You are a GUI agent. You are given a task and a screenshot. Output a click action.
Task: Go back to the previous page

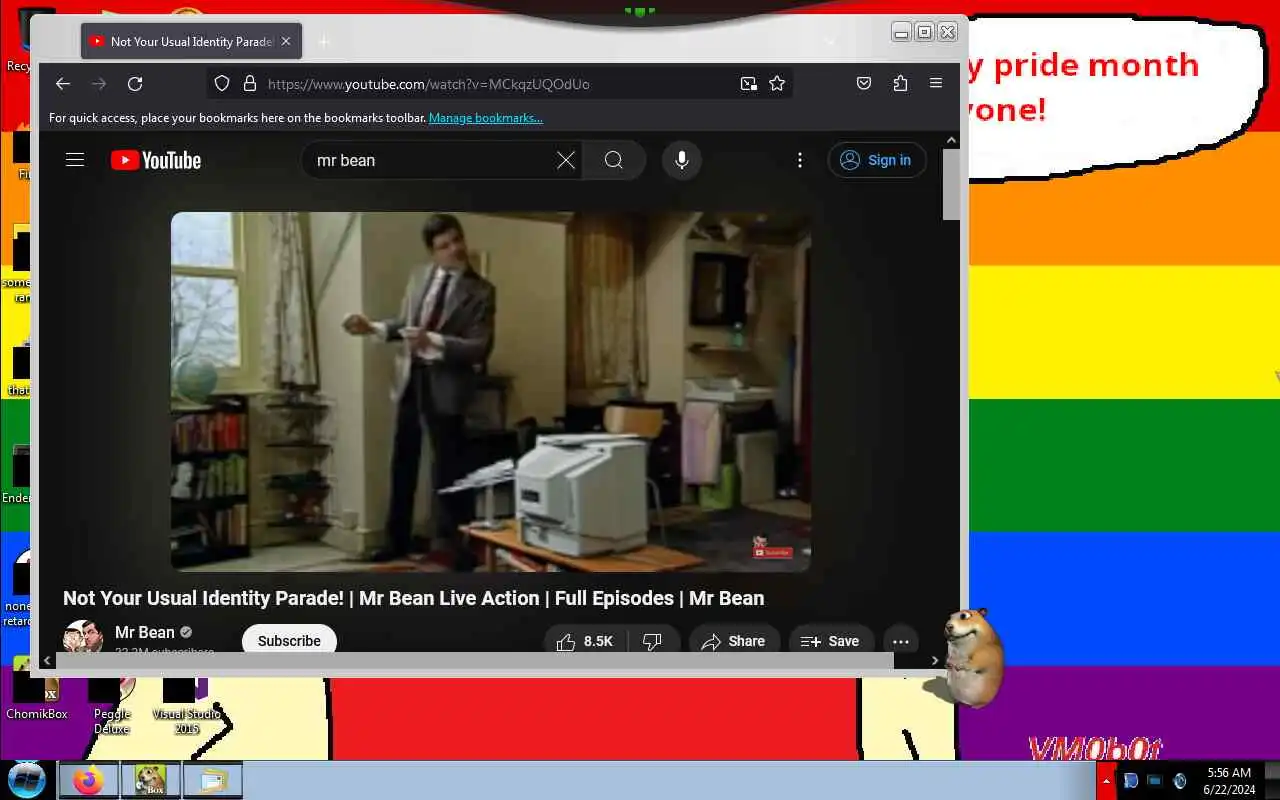pos(63,84)
